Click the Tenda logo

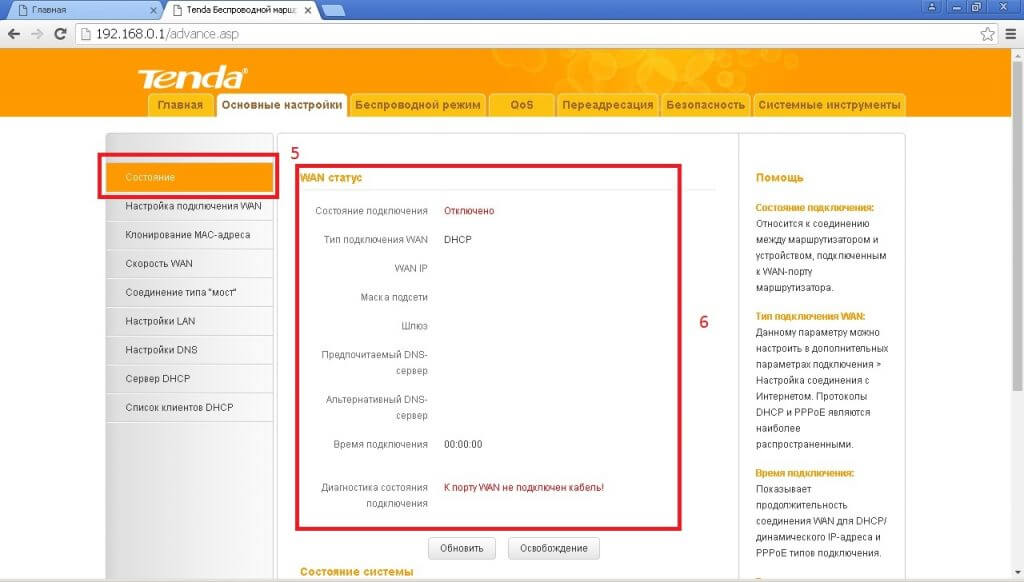190,78
